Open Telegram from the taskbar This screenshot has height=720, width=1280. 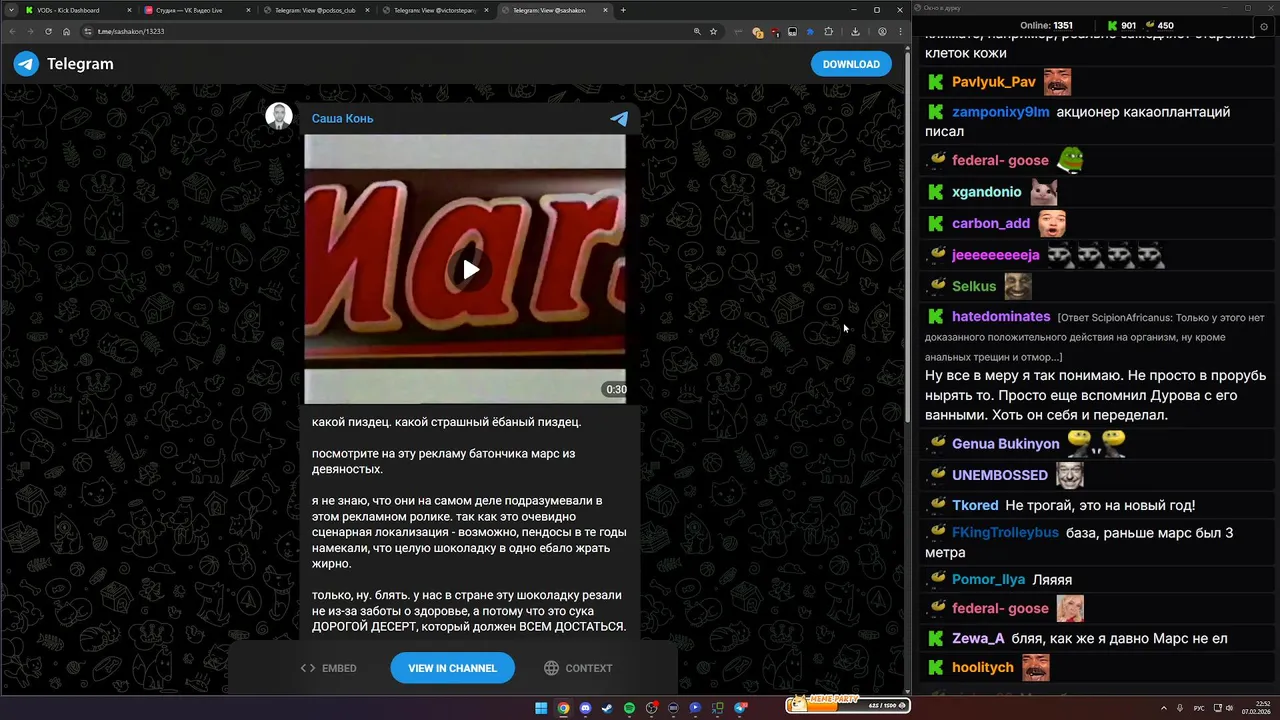click(740, 708)
